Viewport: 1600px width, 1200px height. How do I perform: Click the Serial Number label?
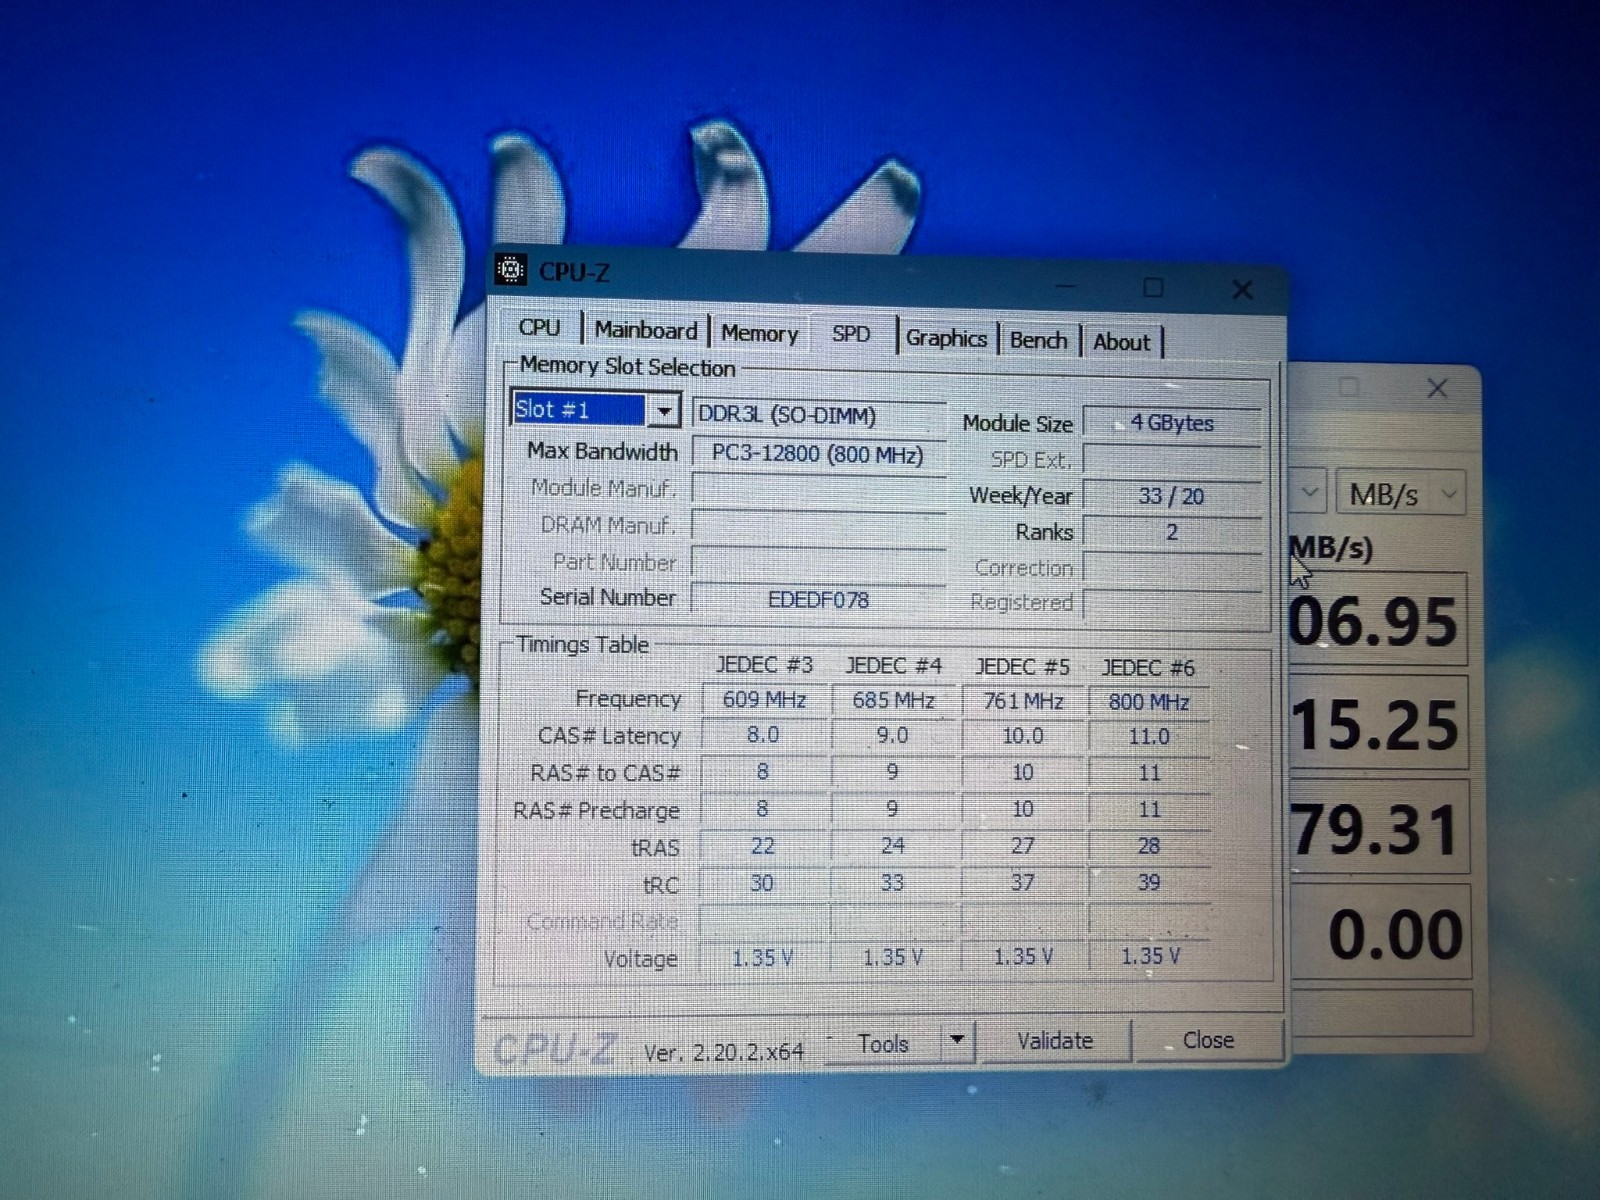click(607, 597)
